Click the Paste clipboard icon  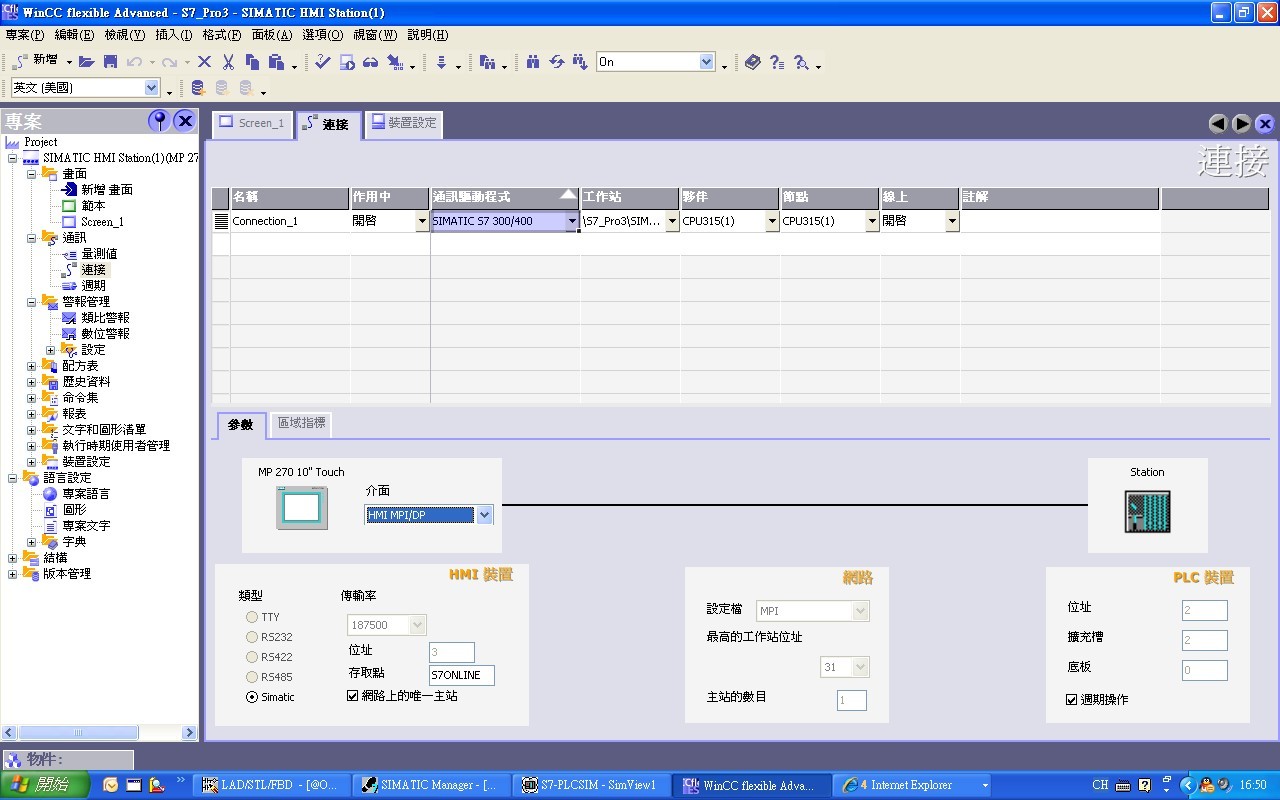277,62
